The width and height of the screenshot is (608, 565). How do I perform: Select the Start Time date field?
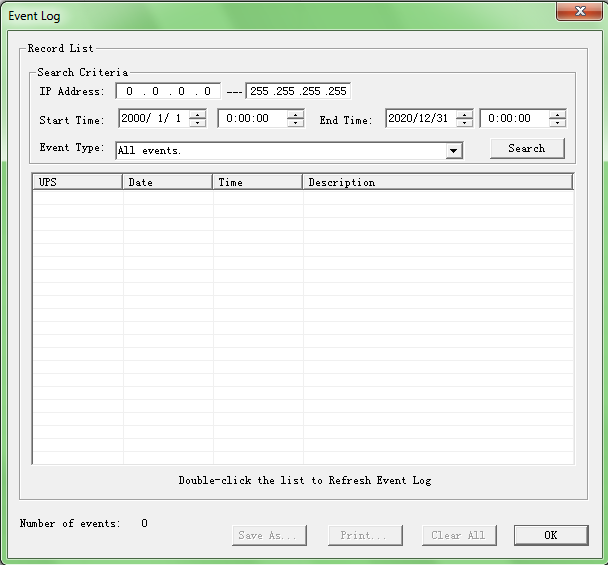coord(152,119)
